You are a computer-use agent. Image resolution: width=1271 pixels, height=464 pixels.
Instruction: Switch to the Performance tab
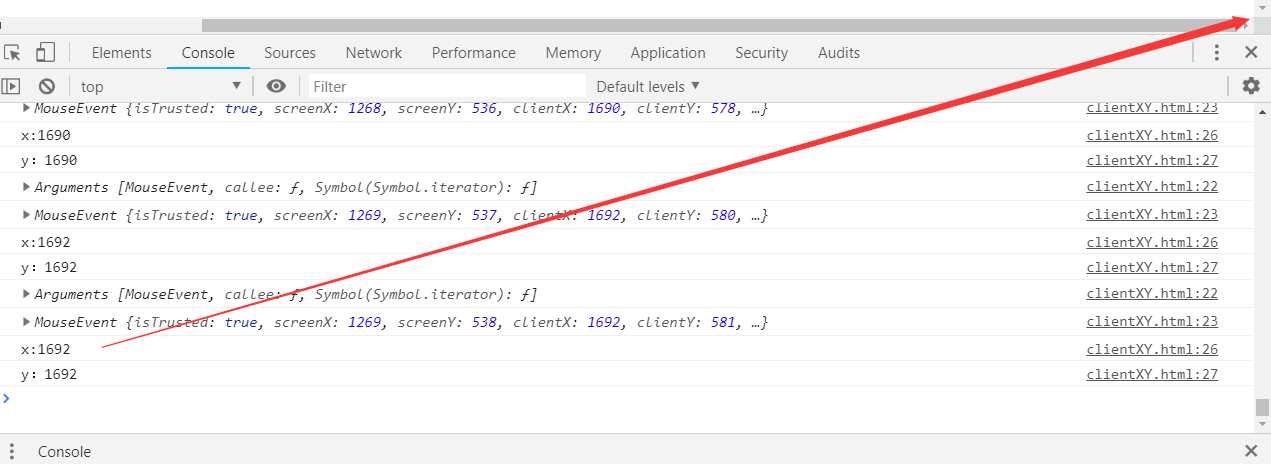point(474,53)
